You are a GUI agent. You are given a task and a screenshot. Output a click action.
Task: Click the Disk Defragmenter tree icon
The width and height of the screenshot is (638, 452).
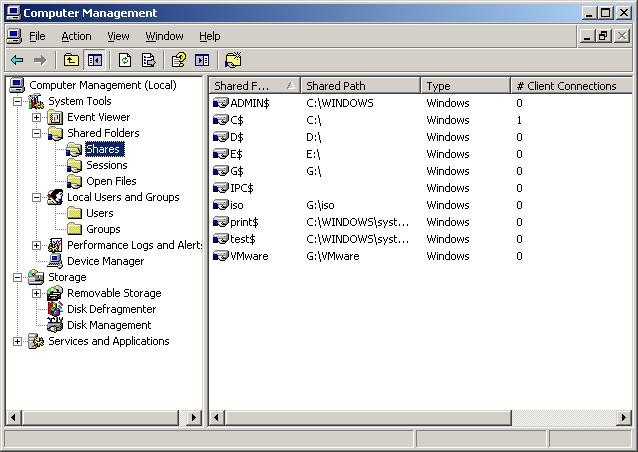pyautogui.click(x=55, y=309)
